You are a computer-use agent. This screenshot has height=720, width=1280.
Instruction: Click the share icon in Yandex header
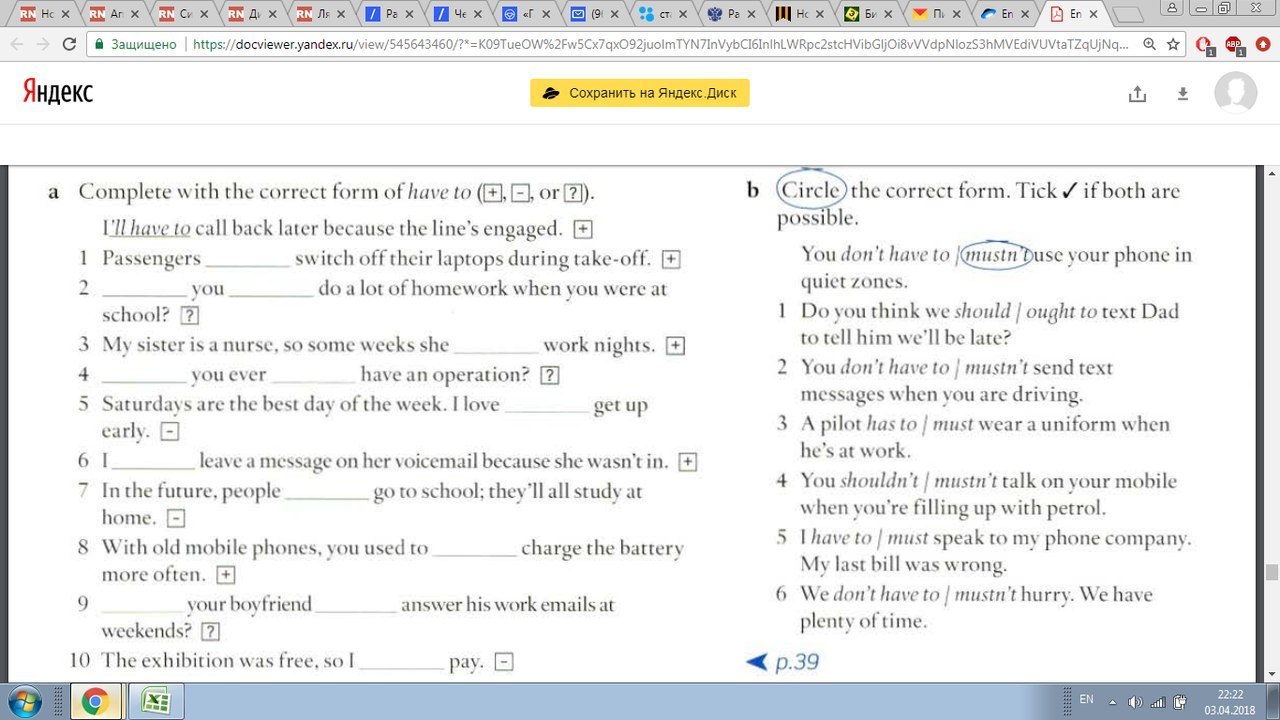click(1137, 93)
